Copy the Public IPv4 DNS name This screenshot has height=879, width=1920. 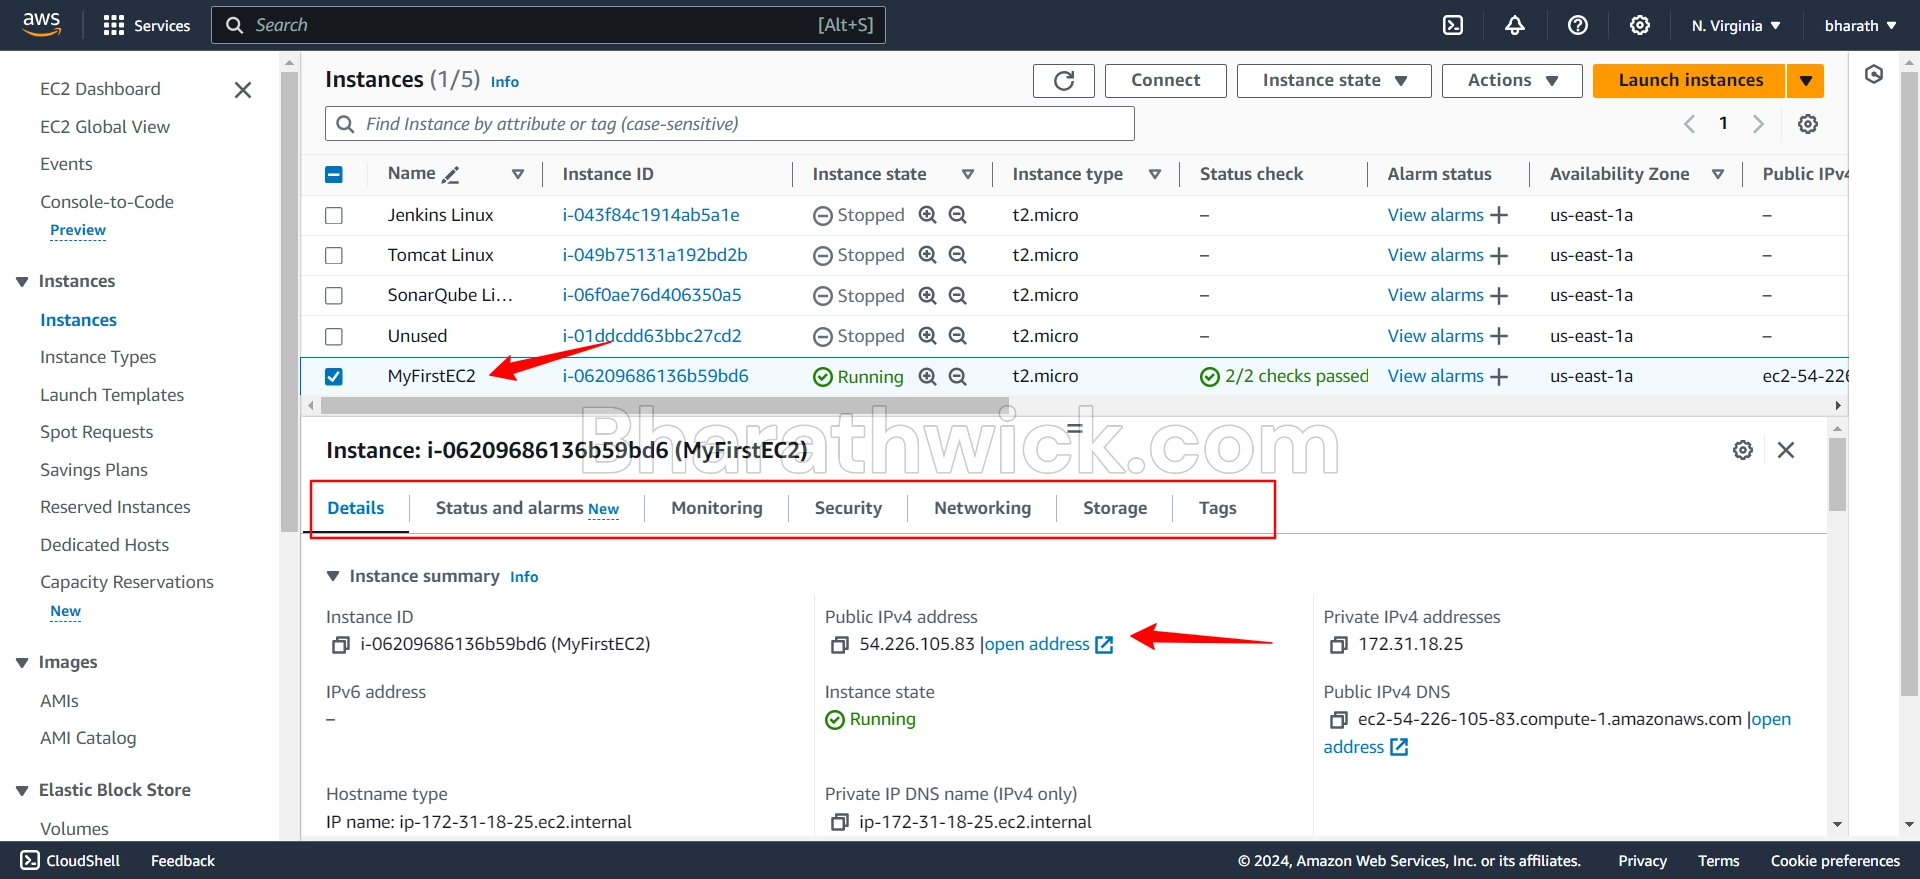tap(1338, 720)
